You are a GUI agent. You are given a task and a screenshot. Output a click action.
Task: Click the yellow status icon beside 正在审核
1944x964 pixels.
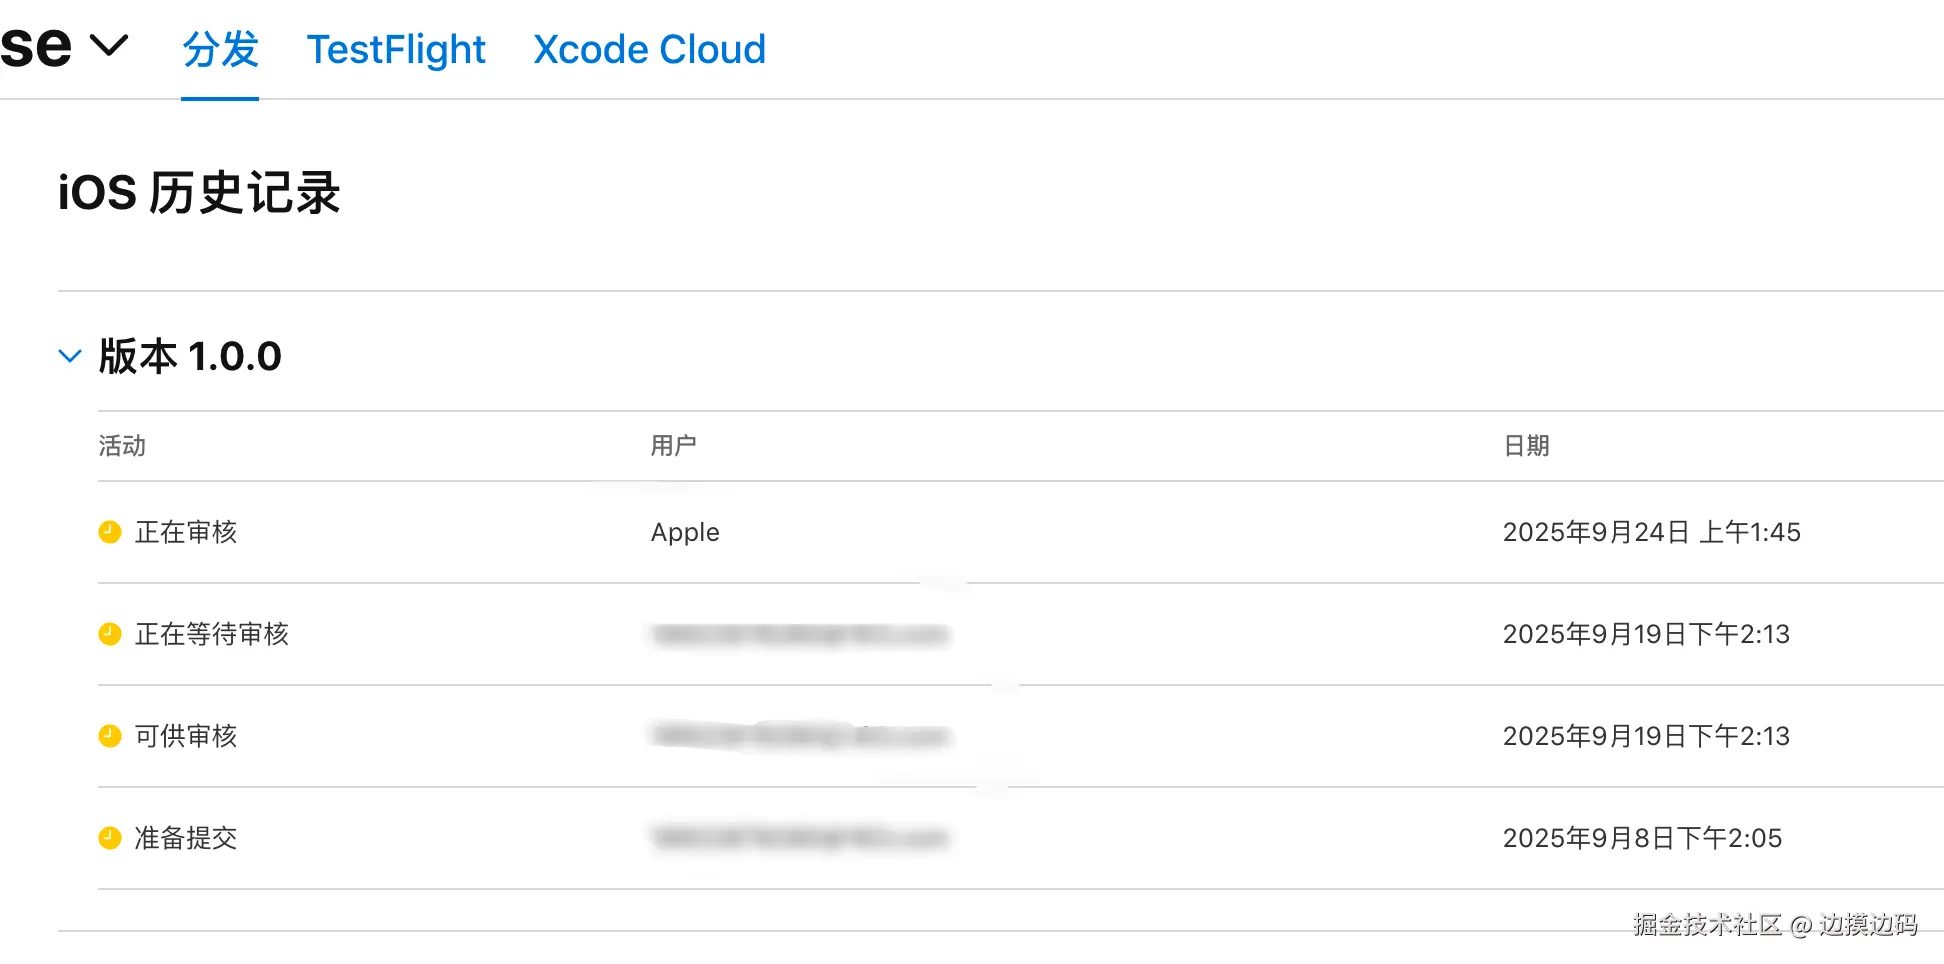[x=110, y=532]
